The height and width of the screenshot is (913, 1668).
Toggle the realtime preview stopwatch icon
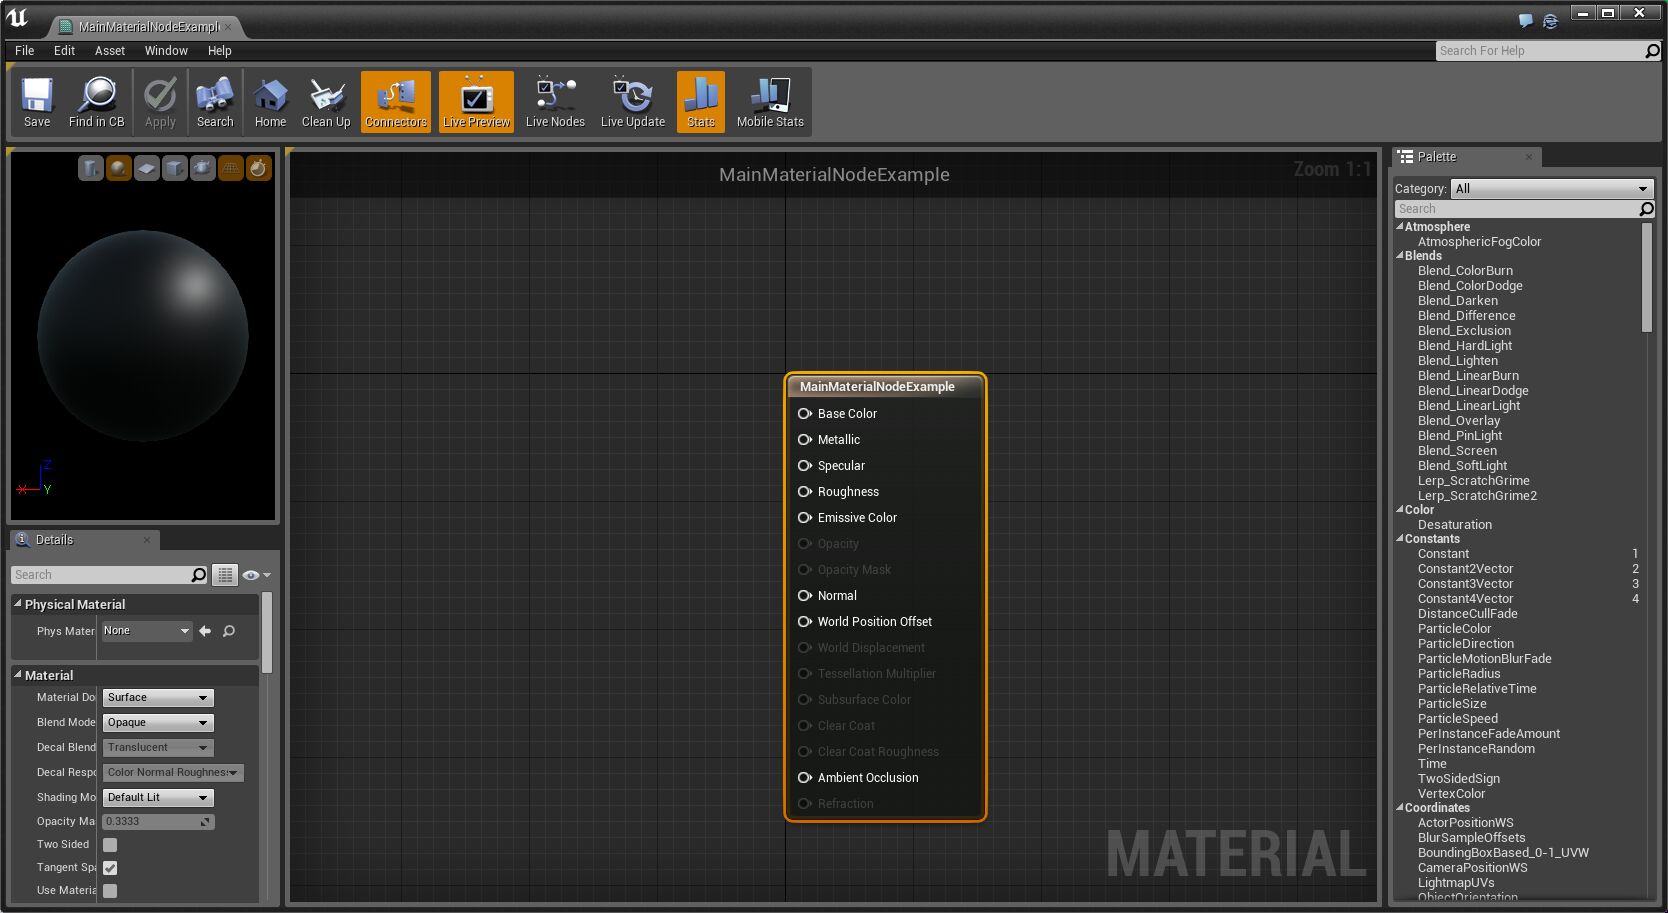(258, 167)
